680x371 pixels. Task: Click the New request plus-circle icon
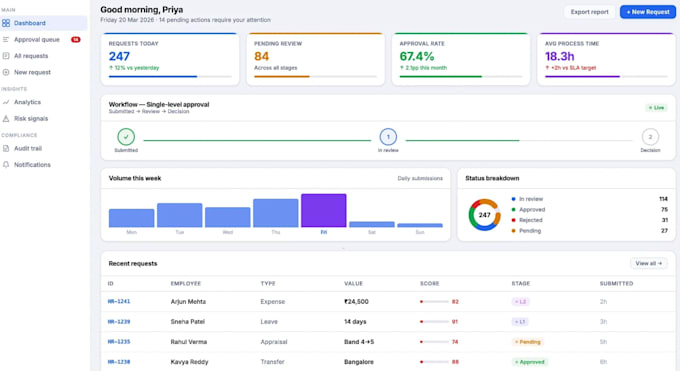(x=6, y=72)
